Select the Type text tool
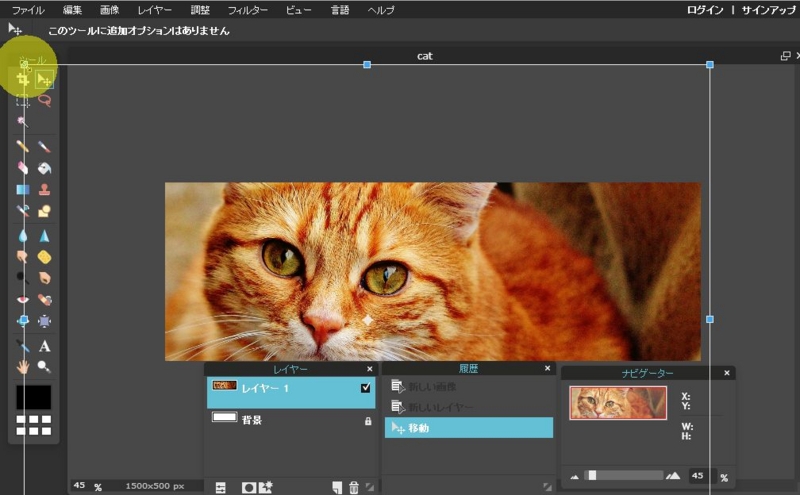 click(44, 346)
